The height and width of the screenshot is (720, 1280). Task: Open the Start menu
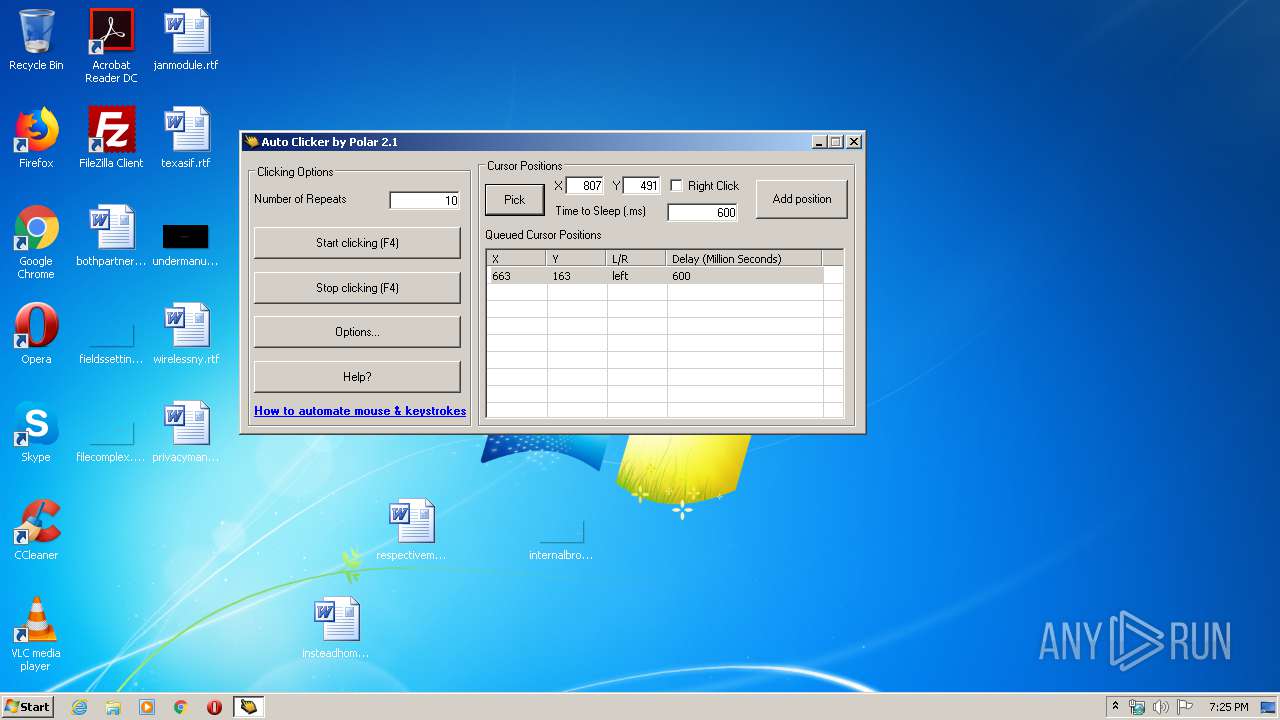(x=27, y=707)
